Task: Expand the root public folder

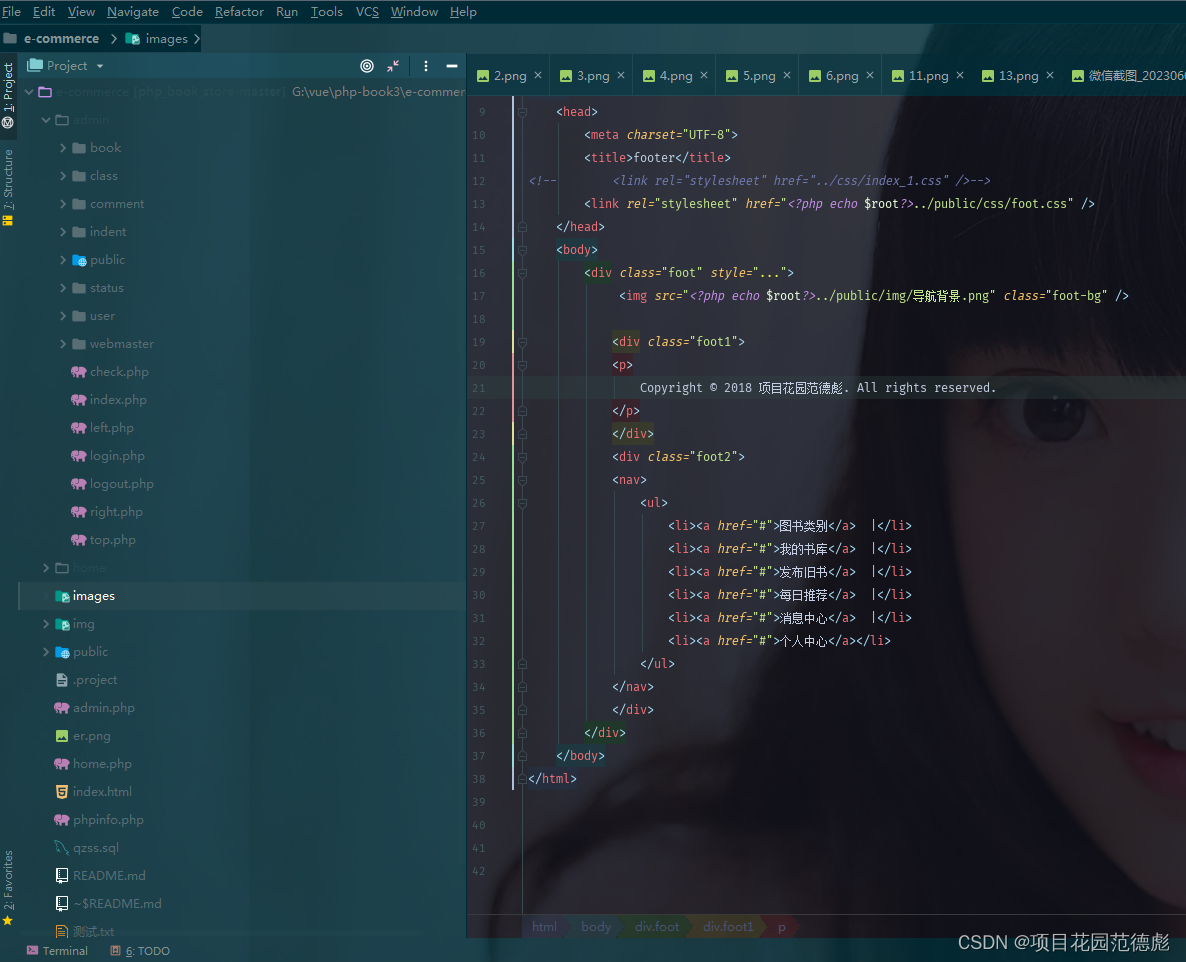Action: coord(46,652)
